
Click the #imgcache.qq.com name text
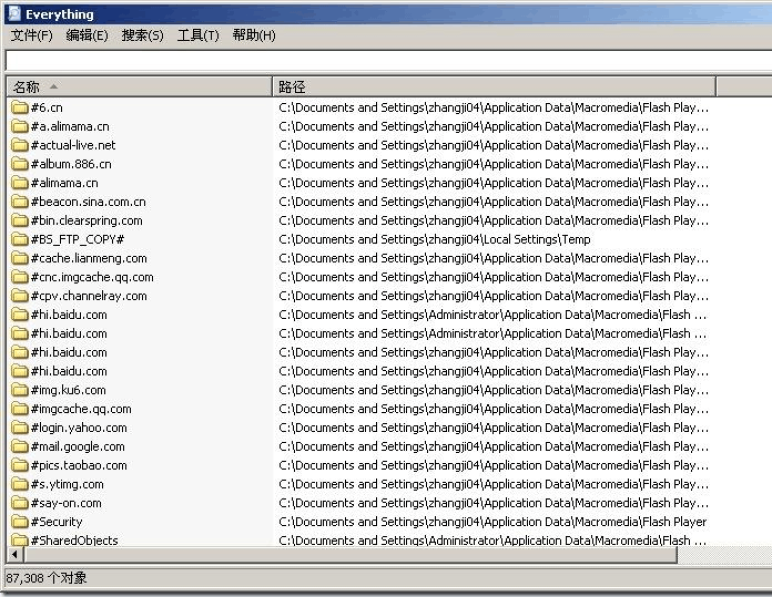coord(81,408)
